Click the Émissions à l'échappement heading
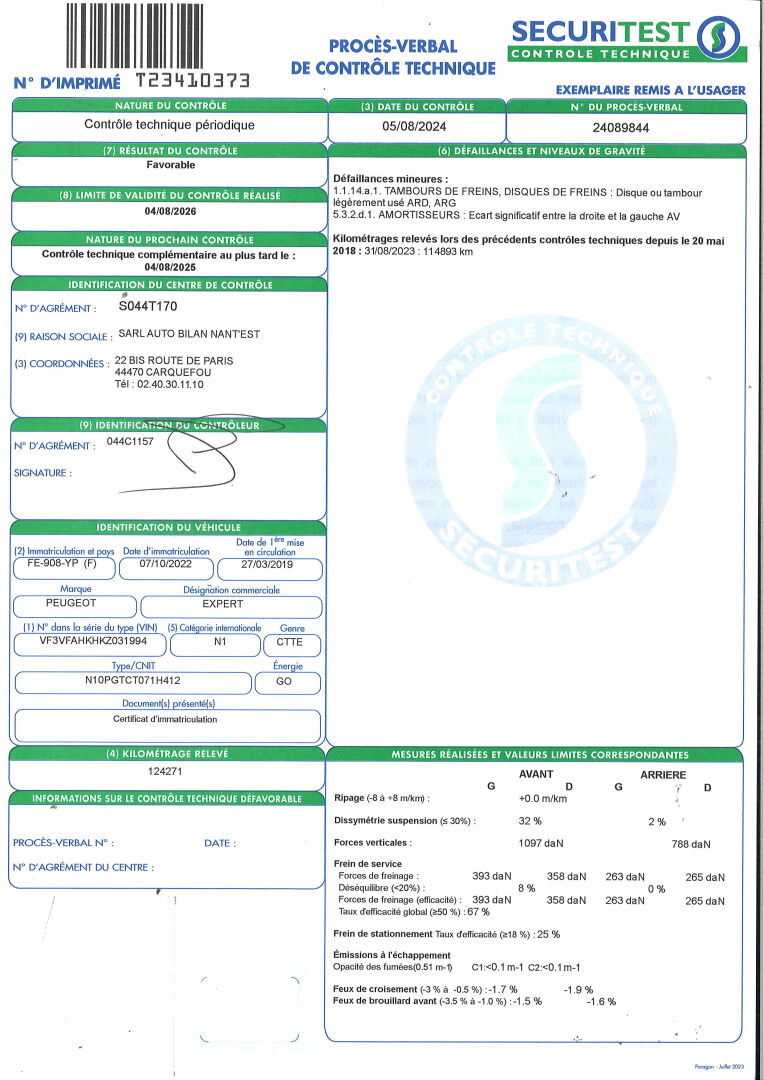 391,955
